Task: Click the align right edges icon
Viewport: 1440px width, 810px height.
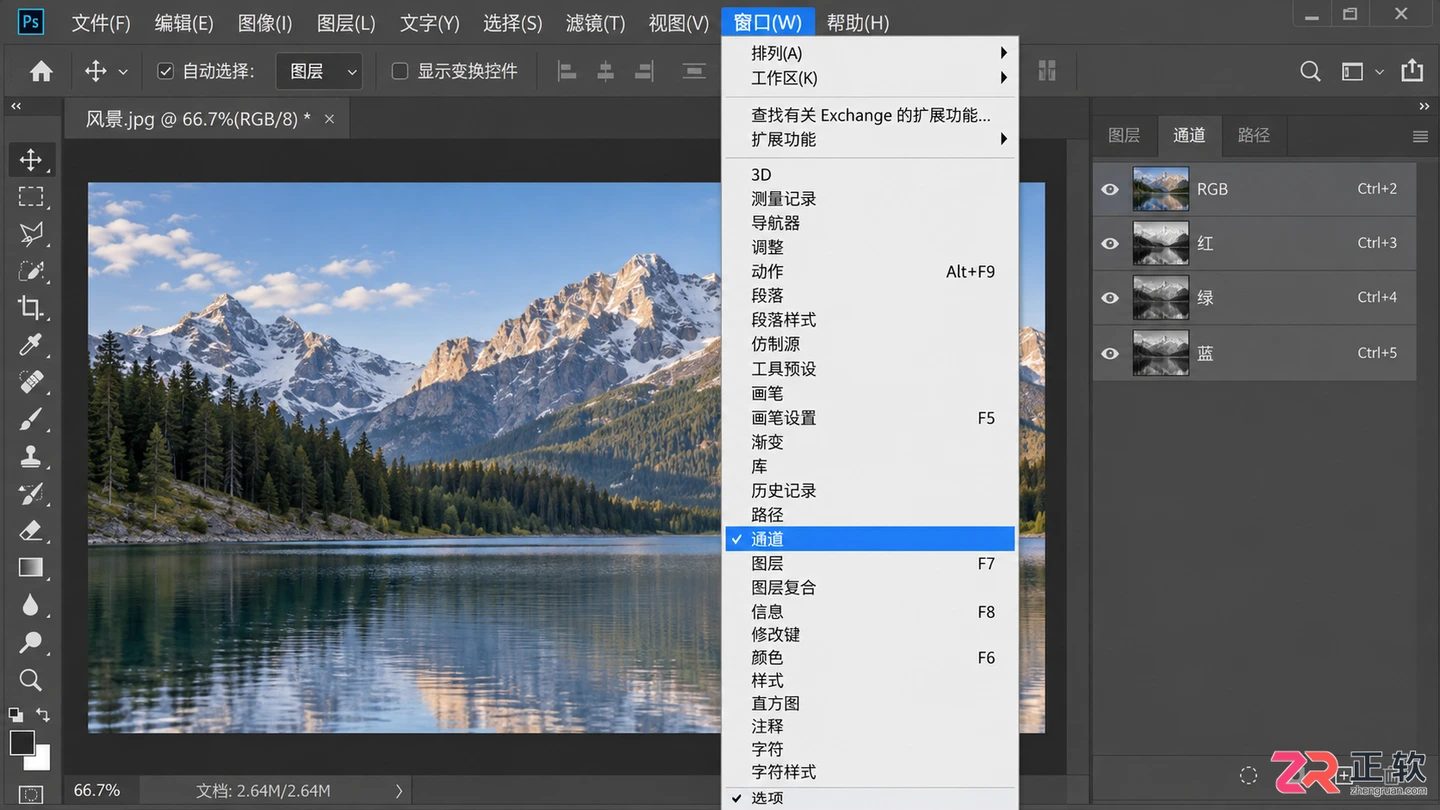Action: pos(644,71)
